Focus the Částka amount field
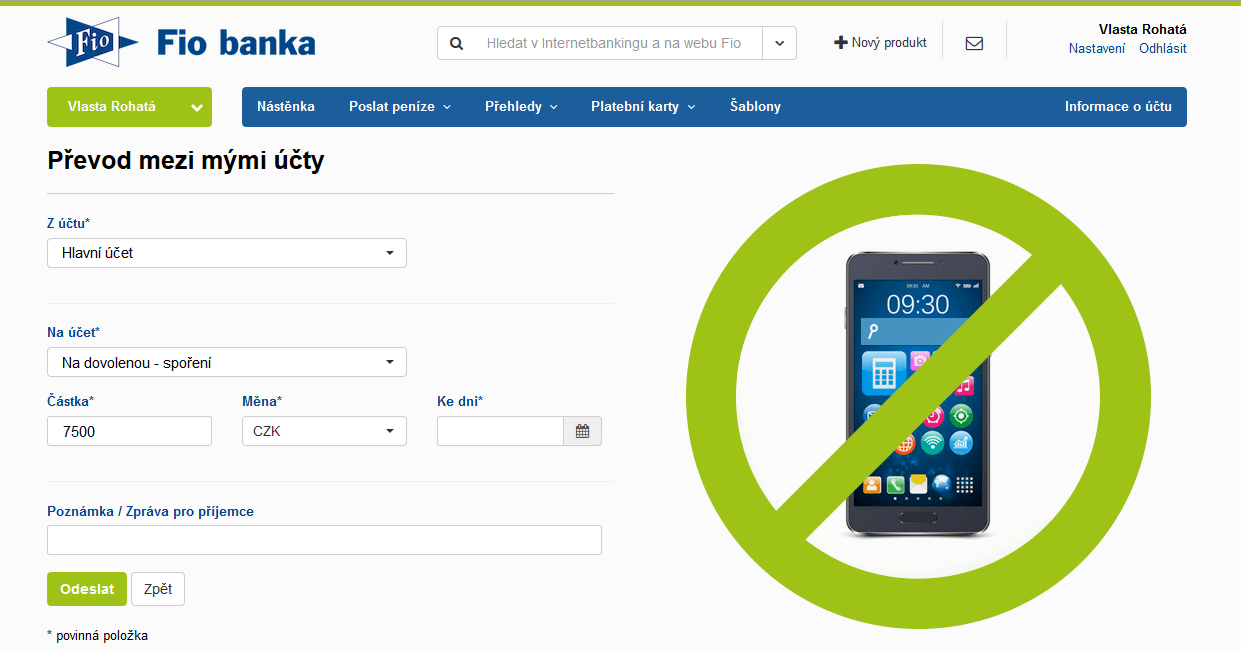Viewport: 1241px width, 650px height. click(129, 431)
